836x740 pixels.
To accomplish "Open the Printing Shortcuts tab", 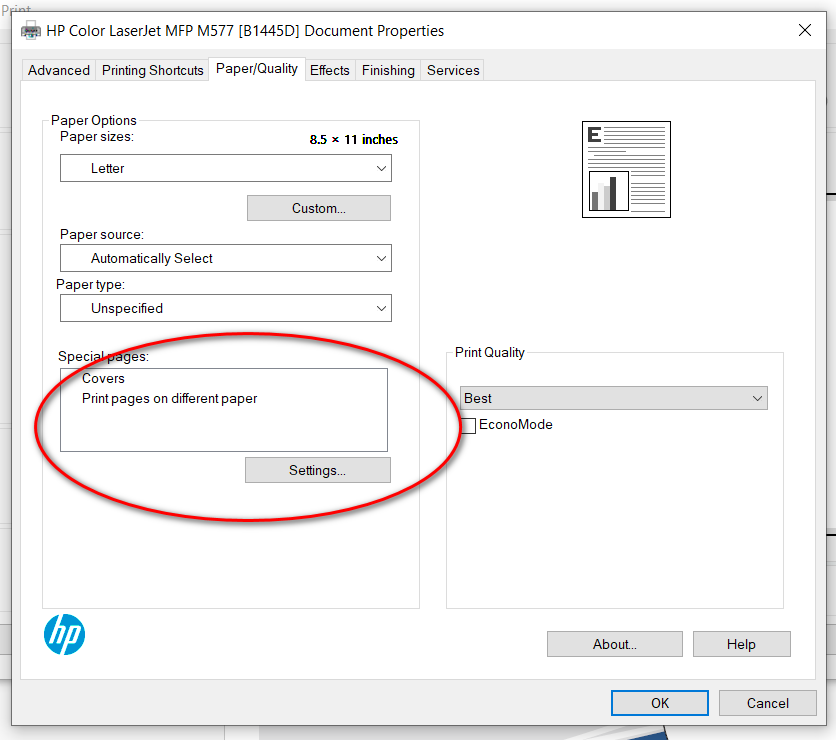I will (x=152, y=70).
